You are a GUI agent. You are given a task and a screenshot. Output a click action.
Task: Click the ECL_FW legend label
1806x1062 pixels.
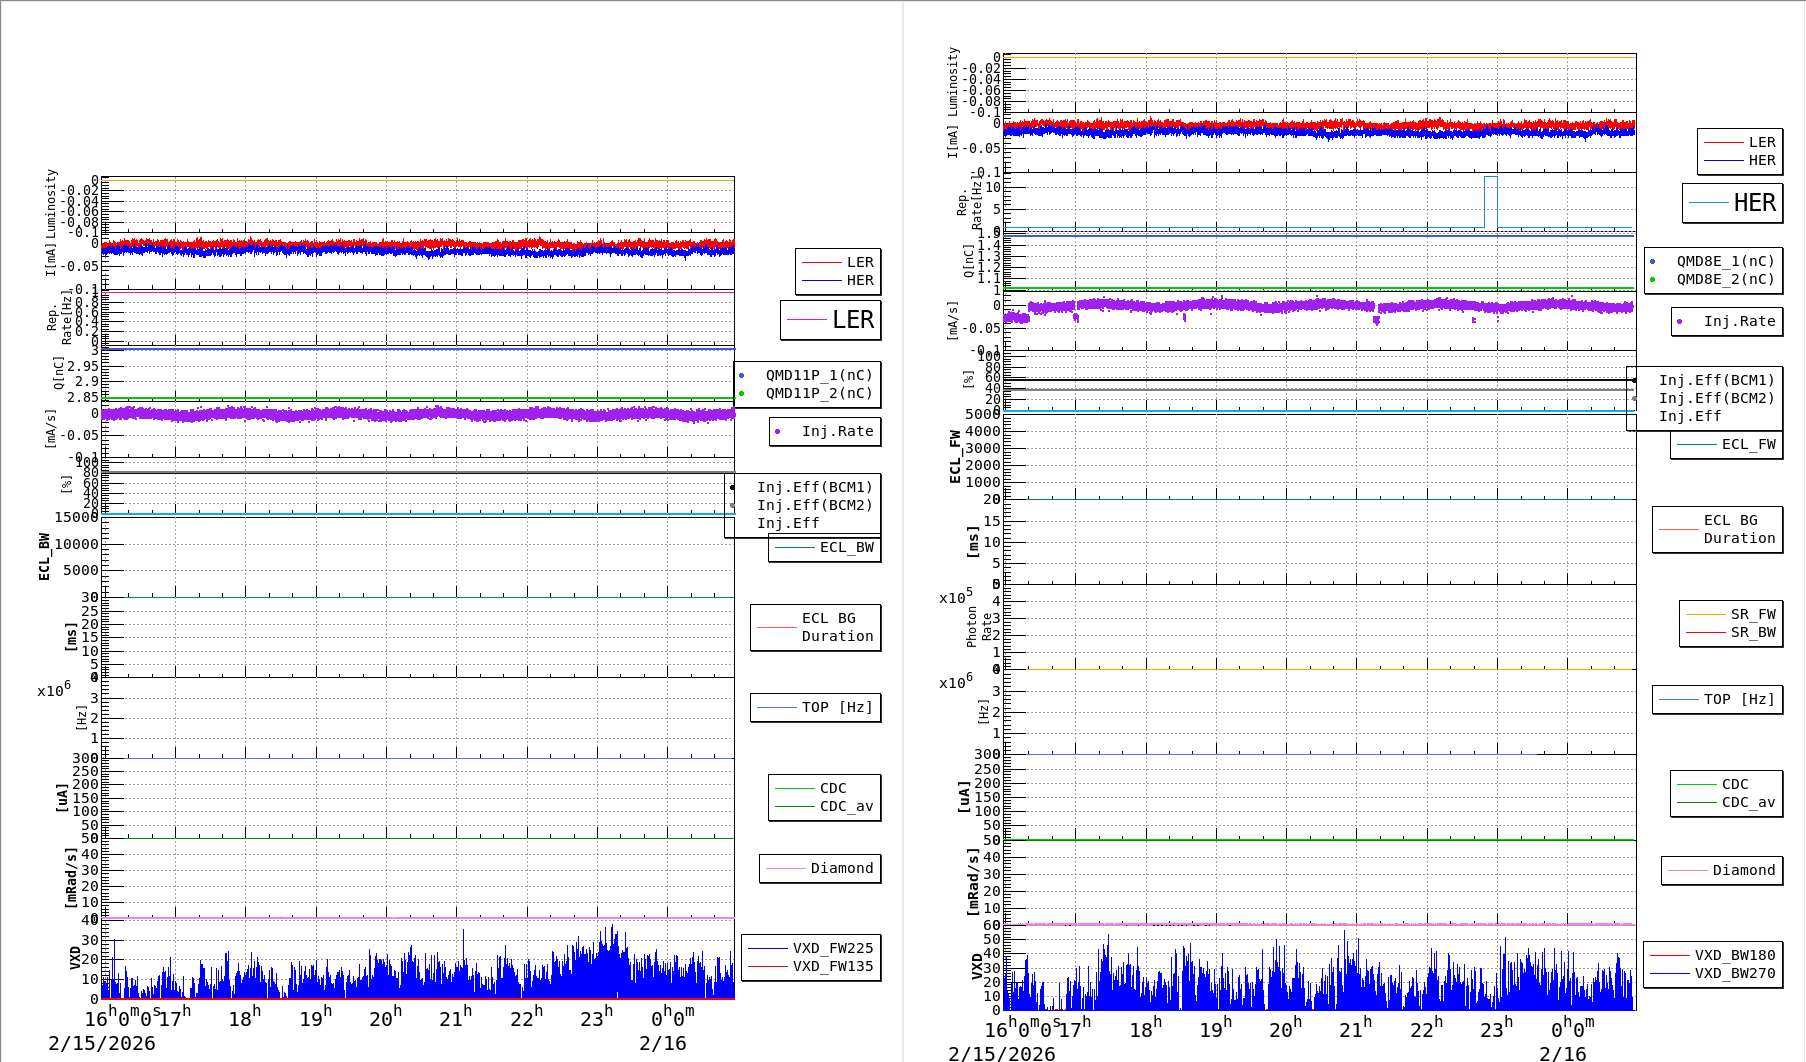point(1748,444)
